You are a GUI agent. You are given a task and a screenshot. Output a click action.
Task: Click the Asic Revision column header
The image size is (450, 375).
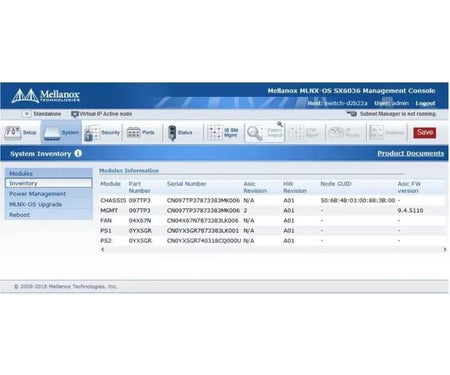[x=255, y=187]
